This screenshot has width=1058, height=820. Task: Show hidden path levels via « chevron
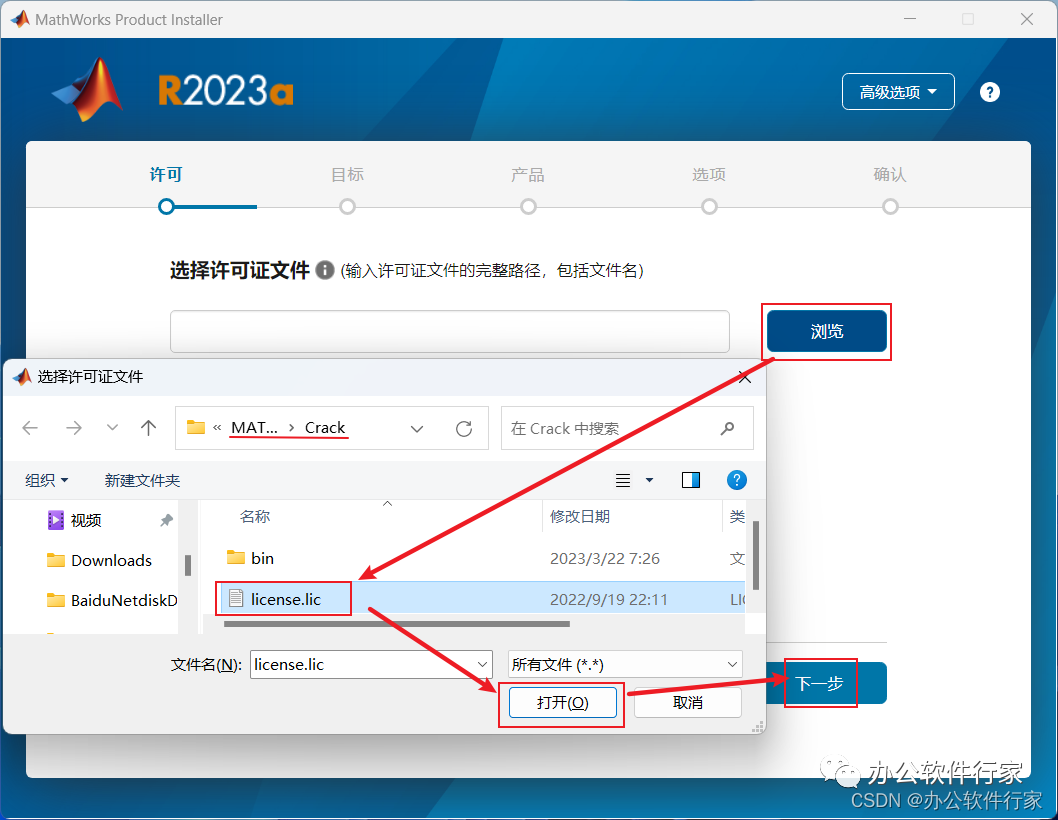tap(217, 428)
